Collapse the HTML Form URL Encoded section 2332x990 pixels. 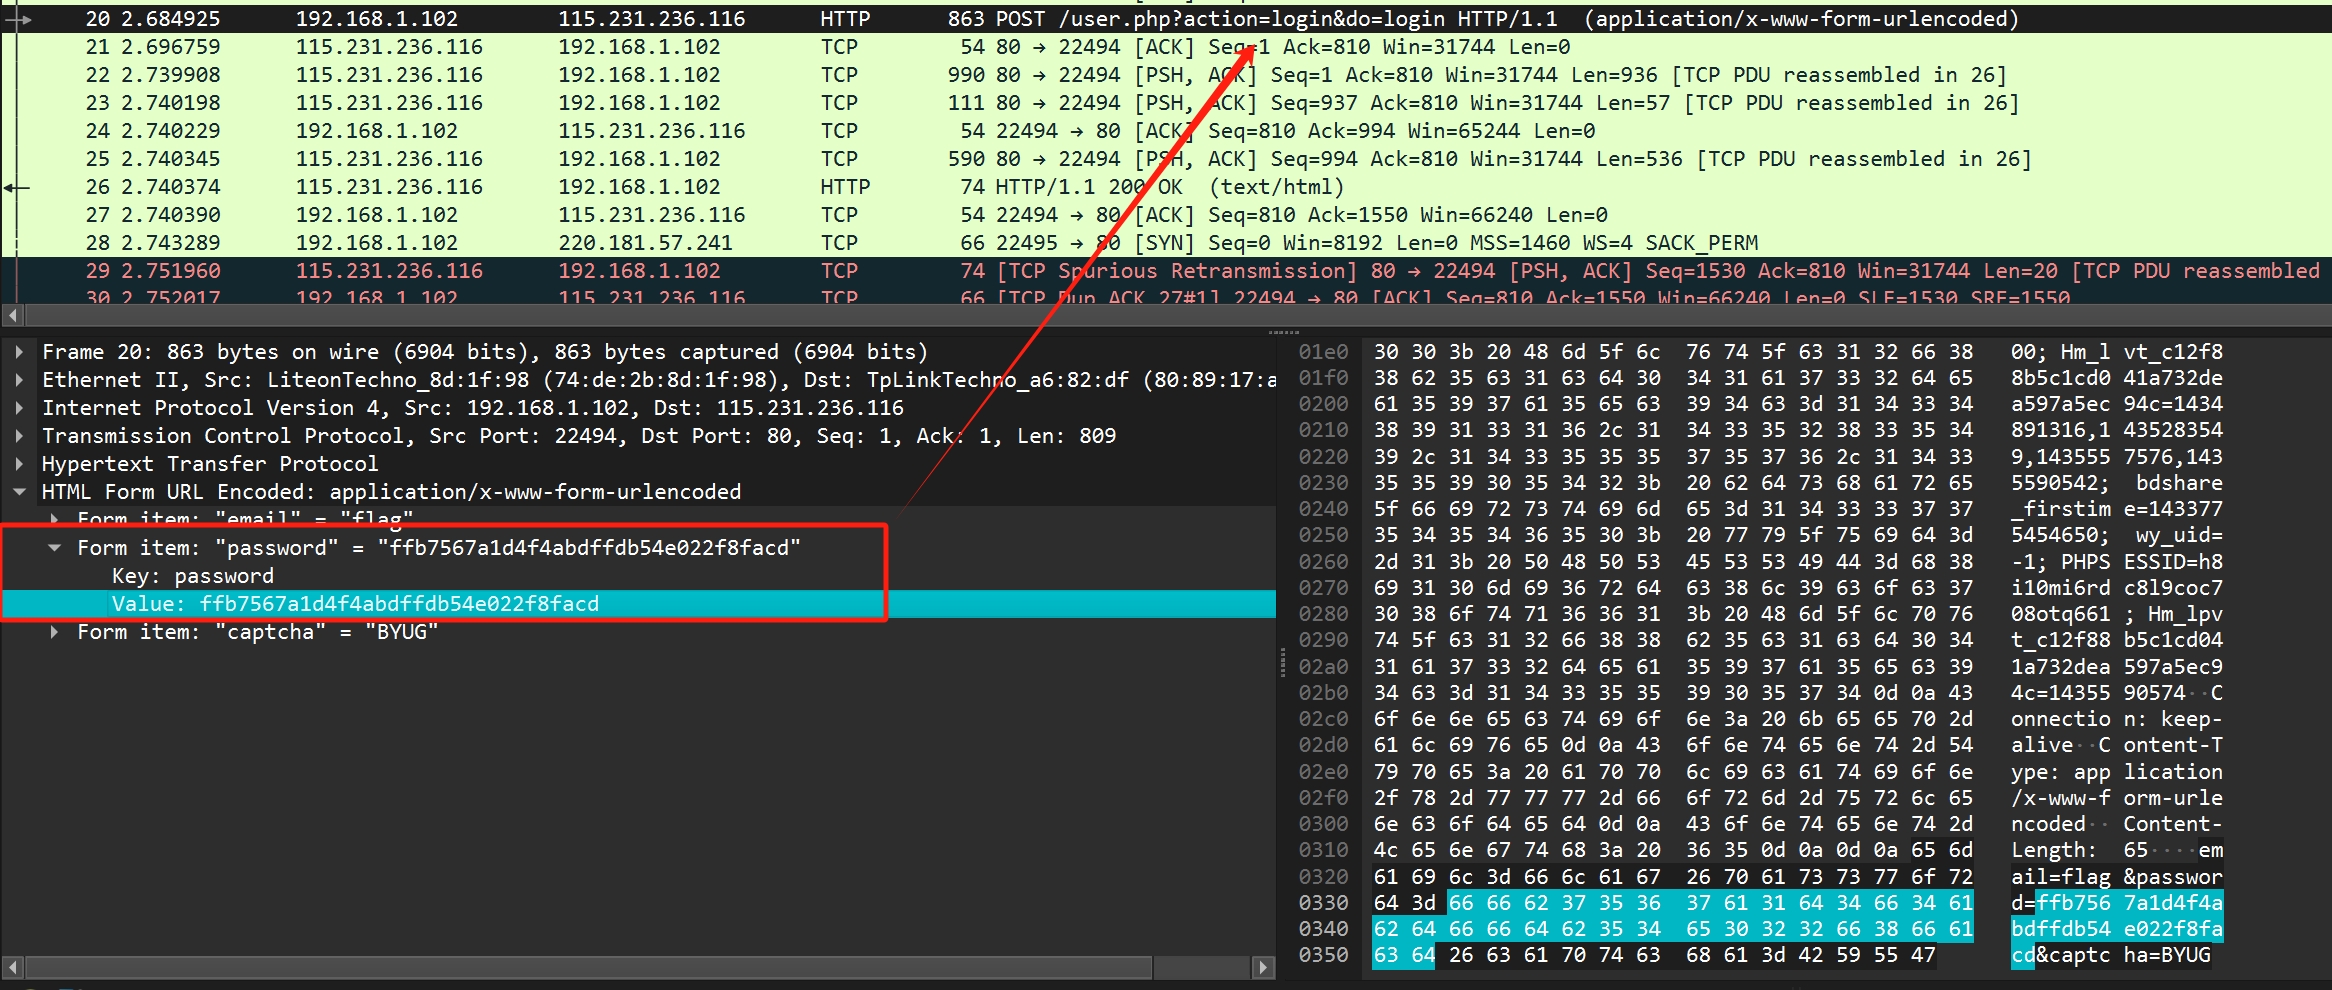(x=20, y=491)
